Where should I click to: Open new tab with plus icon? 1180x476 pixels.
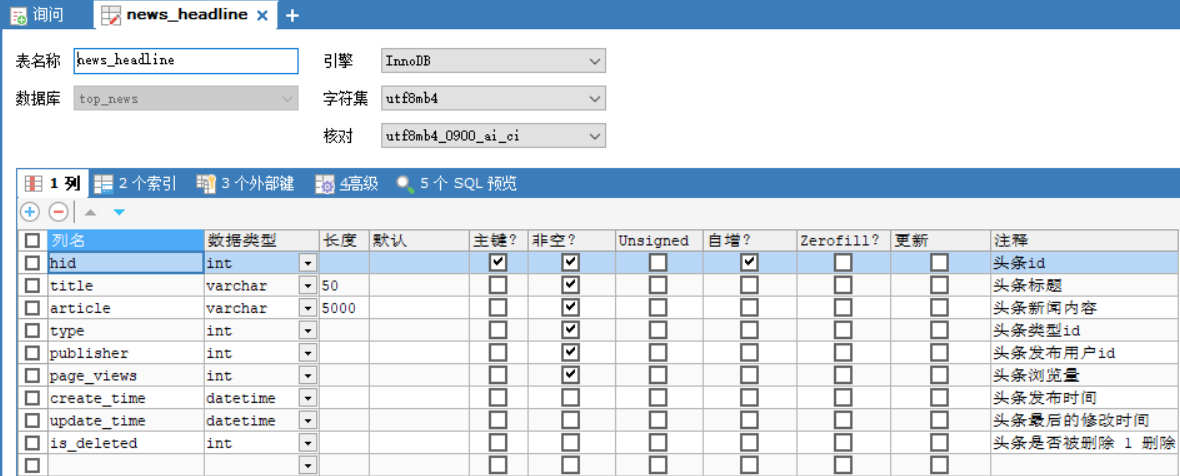tap(292, 16)
